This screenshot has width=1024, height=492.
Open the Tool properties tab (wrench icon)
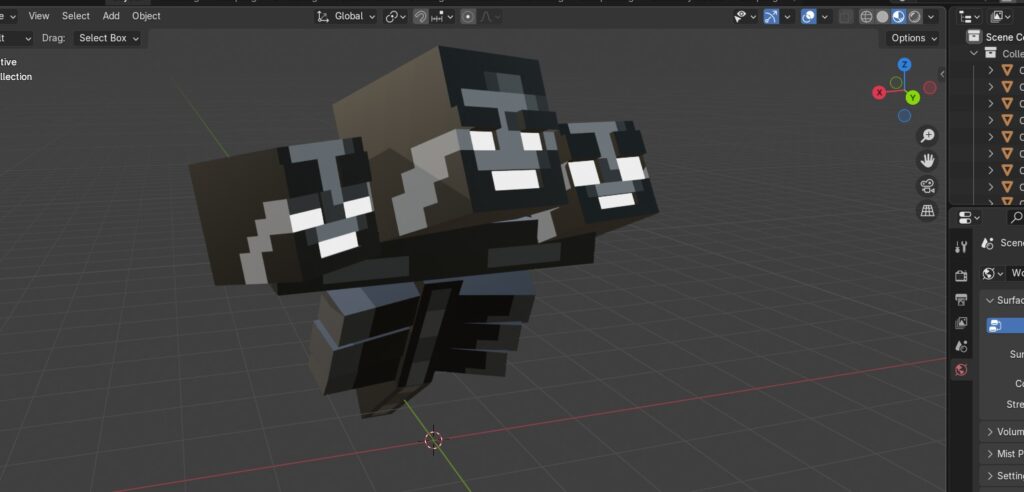961,247
